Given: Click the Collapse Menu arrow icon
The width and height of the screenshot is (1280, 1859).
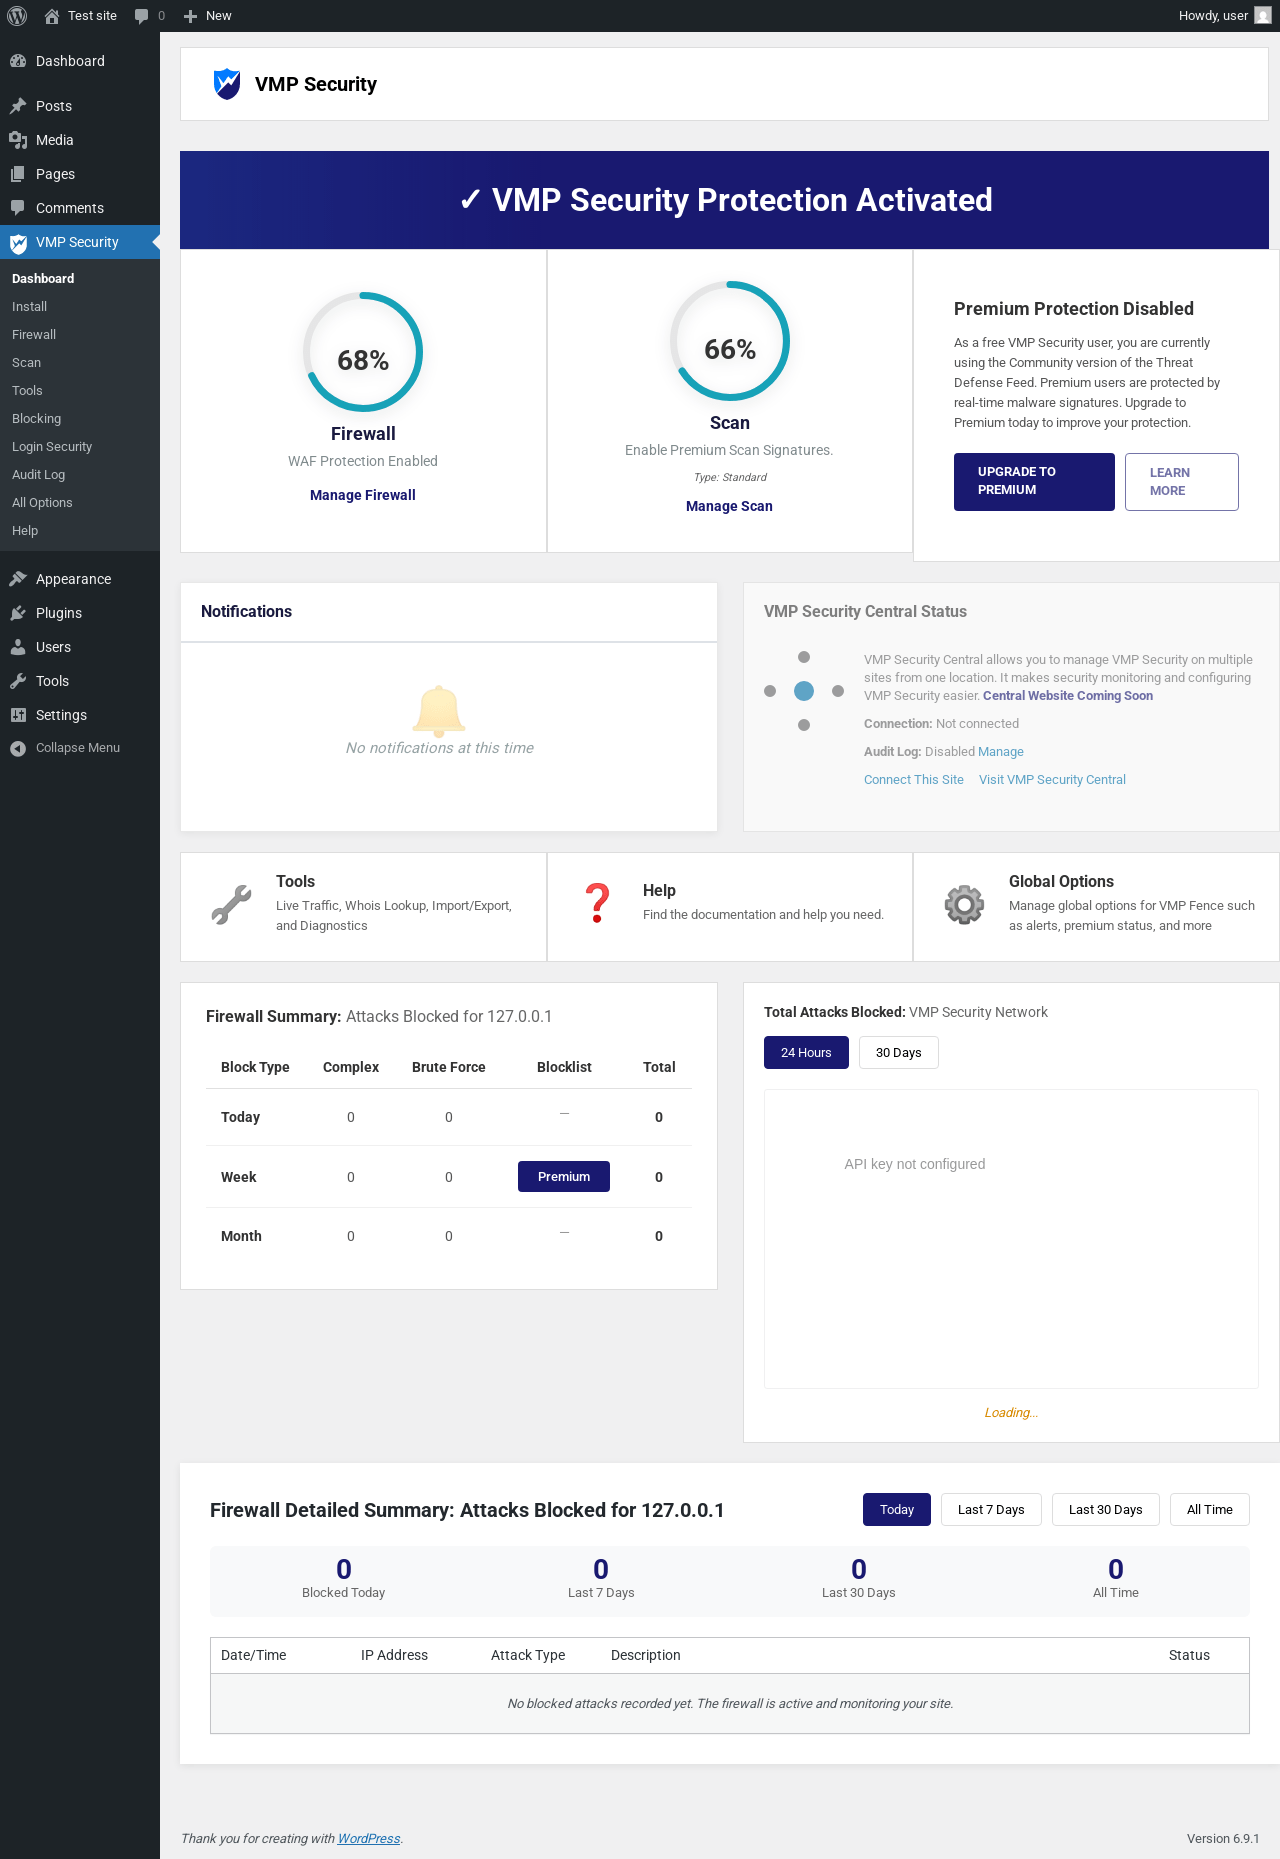Looking at the screenshot, I should click(18, 748).
